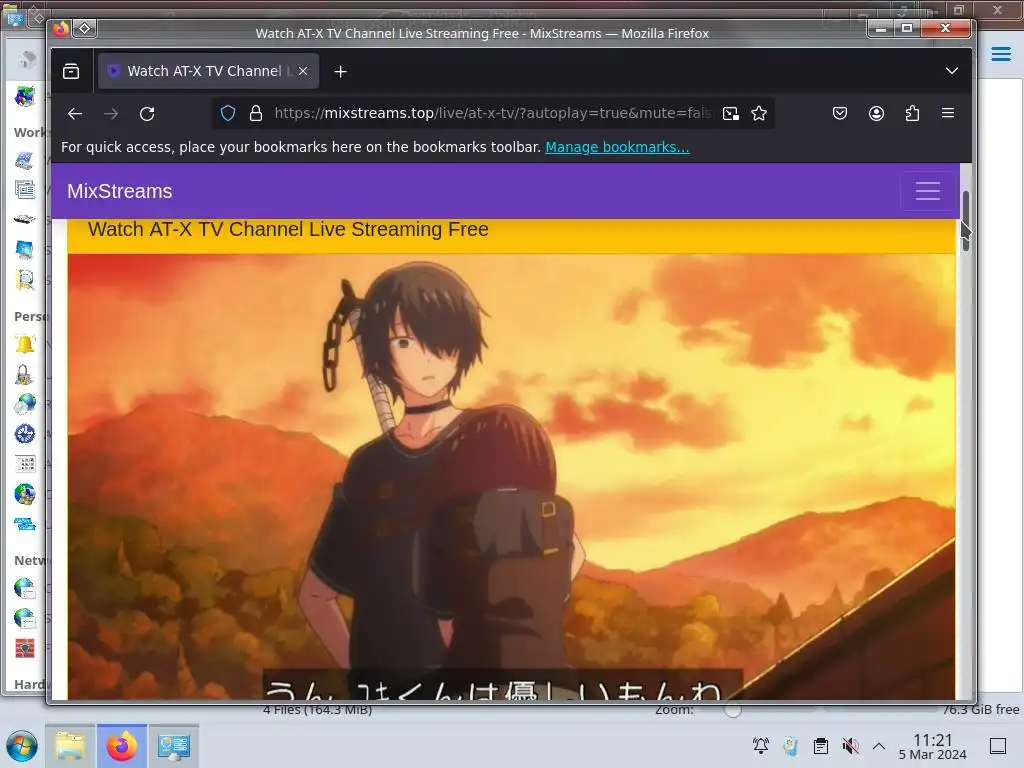Adjust the Zoom slider in background window

pyautogui.click(x=733, y=710)
